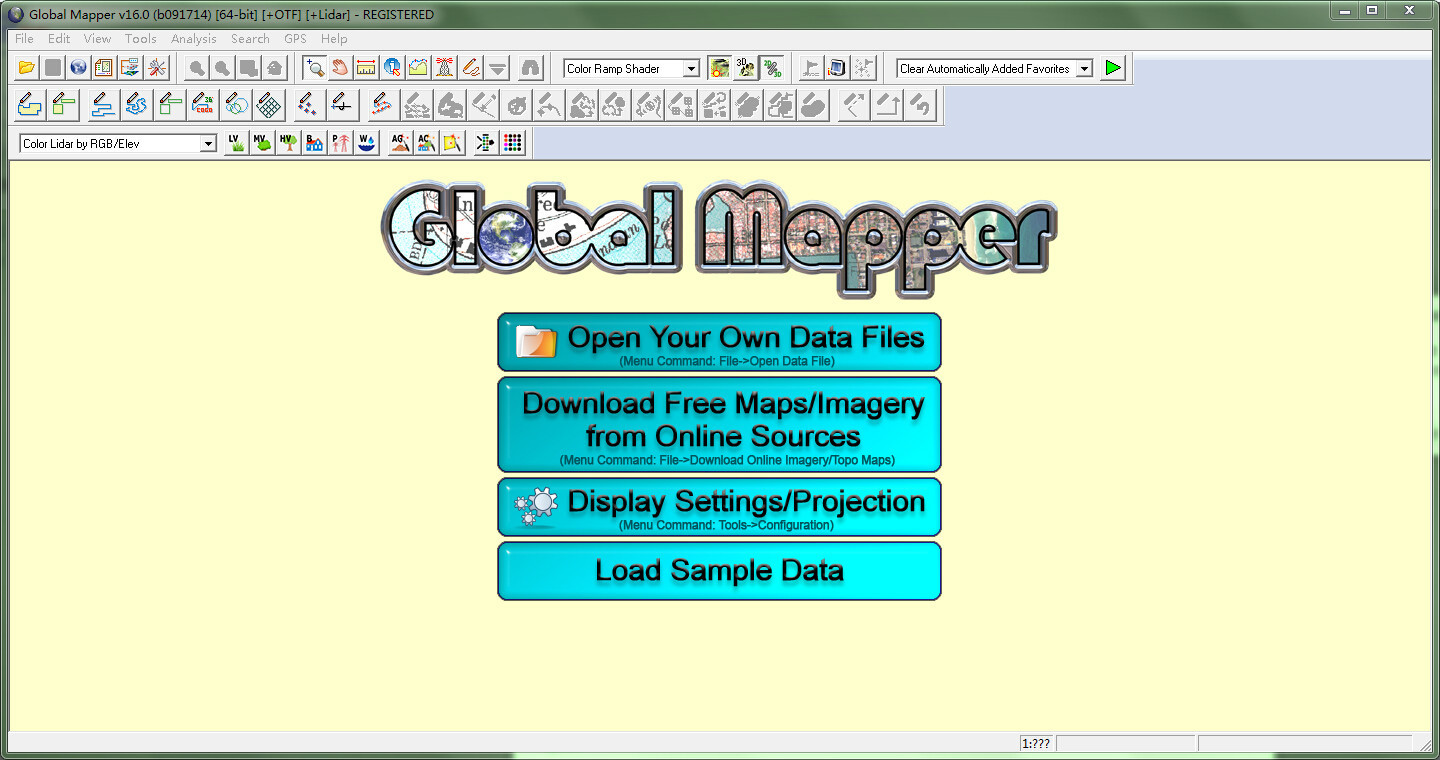Click the 1:??? scale status bar field

[x=1036, y=743]
